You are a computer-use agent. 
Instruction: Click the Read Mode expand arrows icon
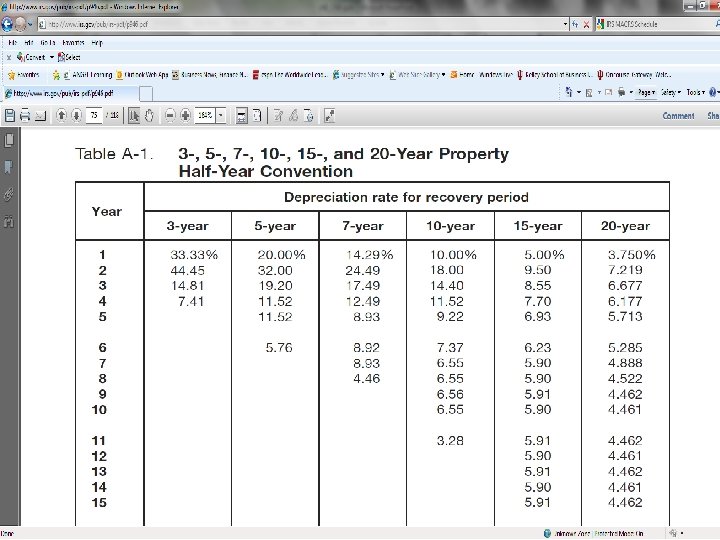click(x=329, y=115)
